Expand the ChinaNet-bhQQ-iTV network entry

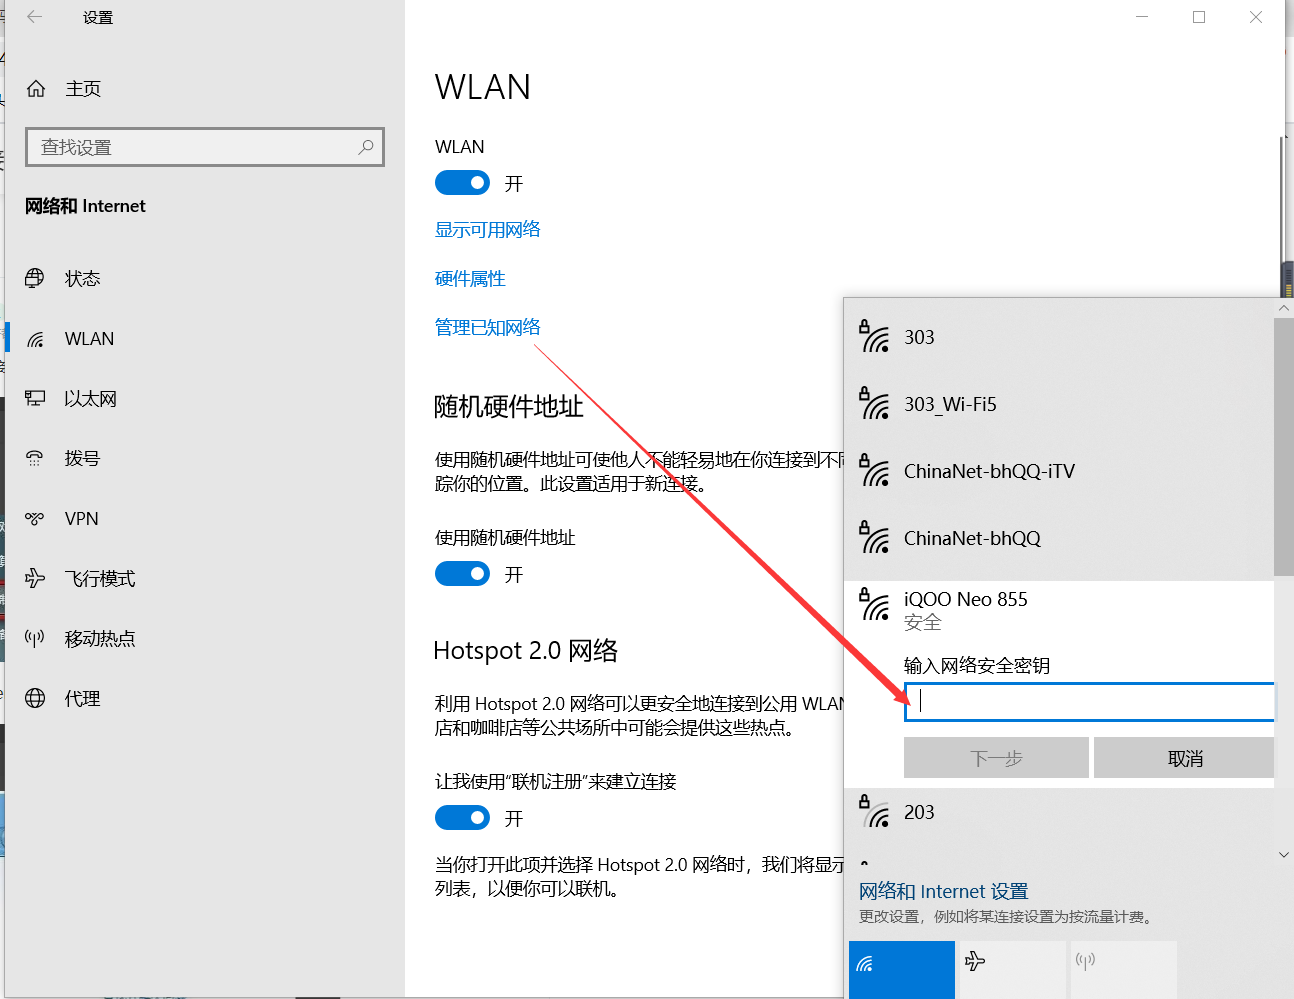pos(988,471)
